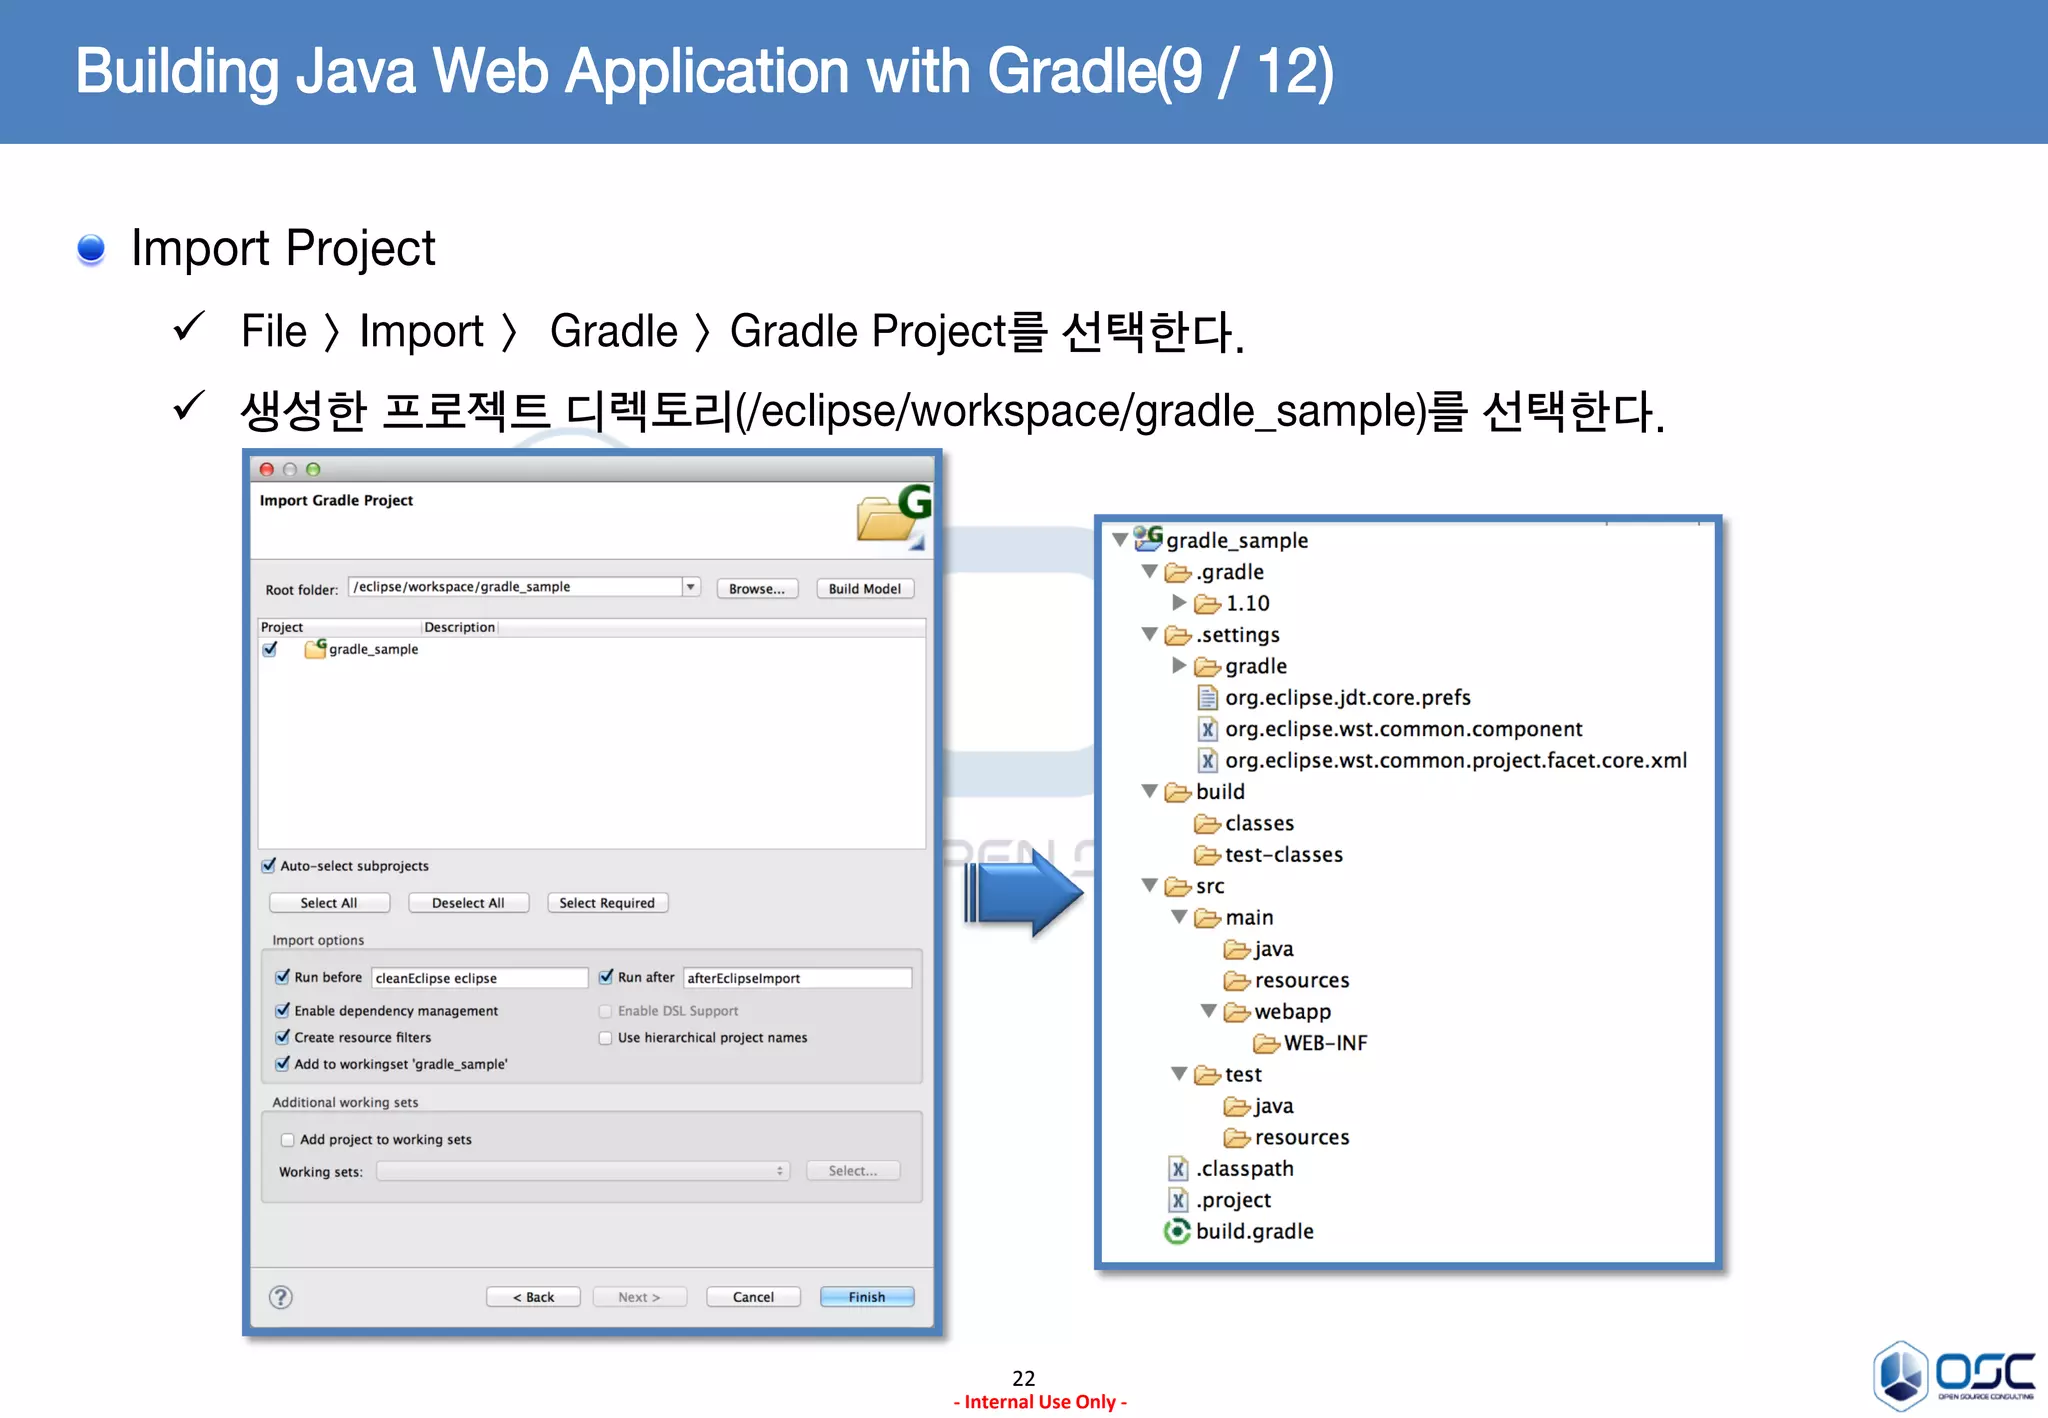Screen dimensions: 2048x1418
Task: Collapse the .settings folder in tree
Action: point(1150,634)
